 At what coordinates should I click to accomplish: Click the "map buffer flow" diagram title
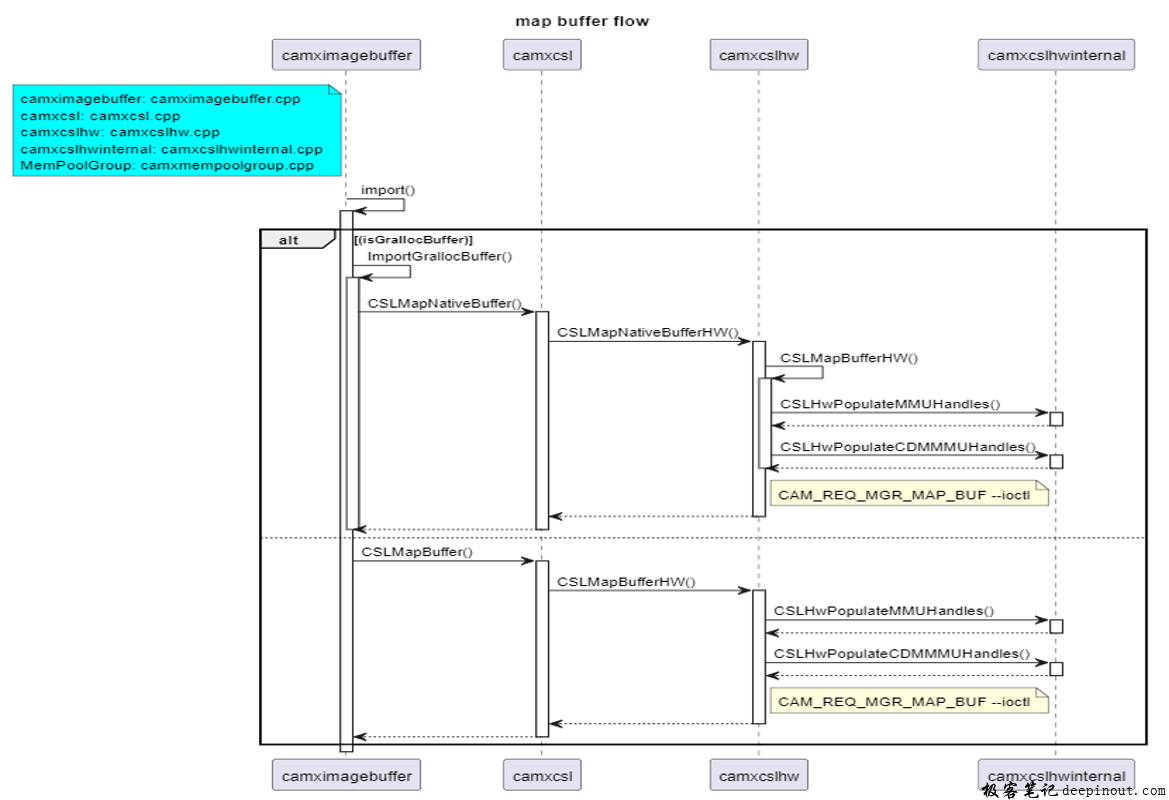582,21
